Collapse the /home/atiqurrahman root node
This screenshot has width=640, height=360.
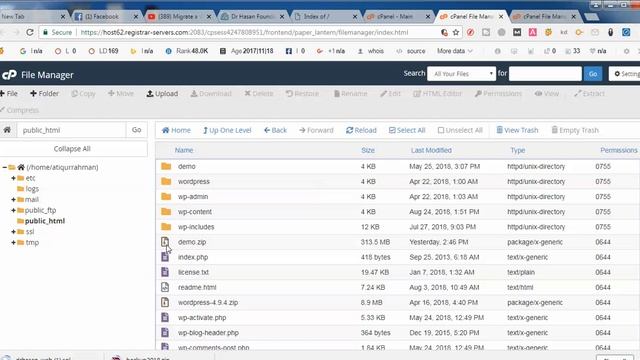[x=4, y=167]
